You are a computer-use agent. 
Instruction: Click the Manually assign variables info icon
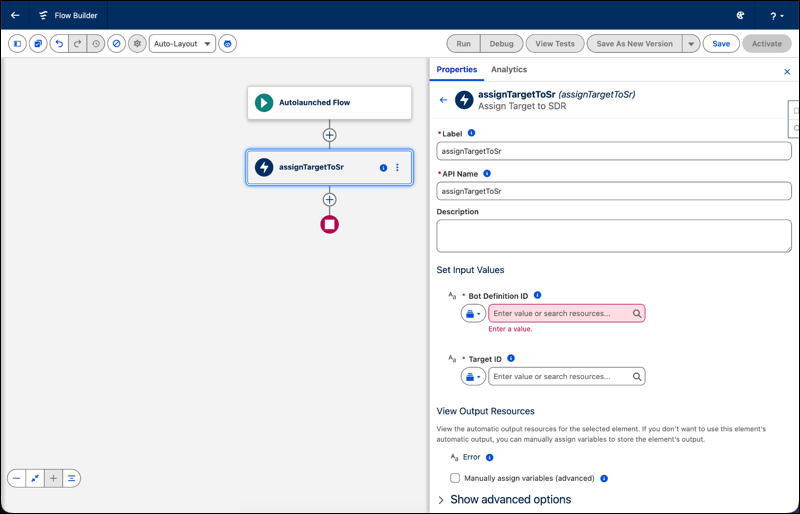pyautogui.click(x=604, y=478)
